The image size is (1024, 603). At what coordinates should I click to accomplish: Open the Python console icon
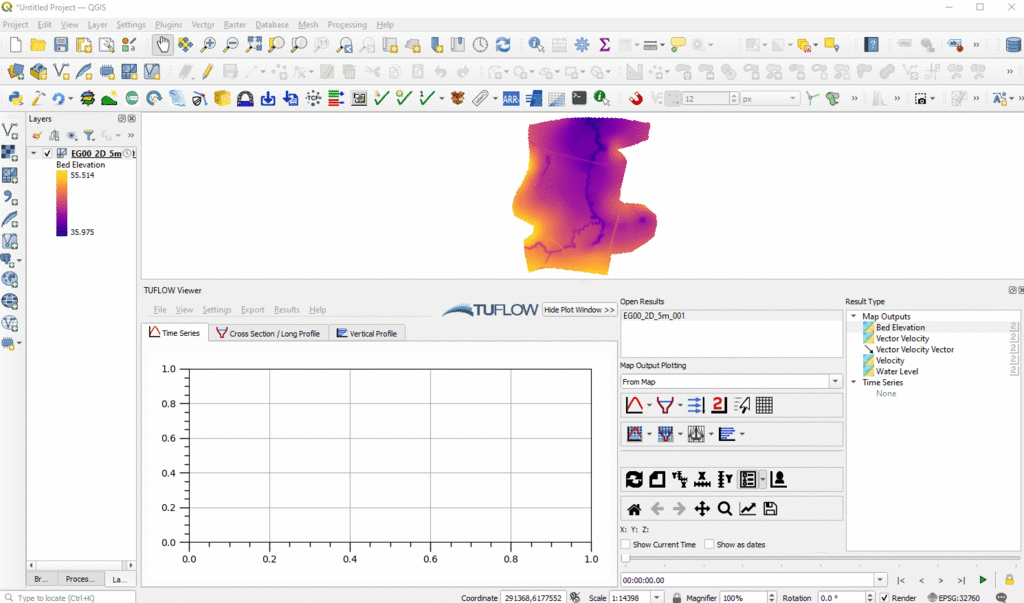[579, 98]
